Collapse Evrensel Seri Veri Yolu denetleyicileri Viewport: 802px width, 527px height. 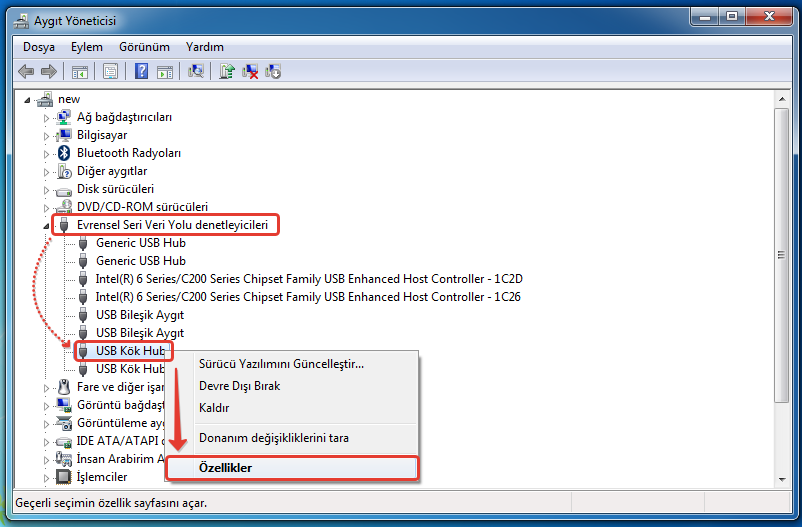[46, 226]
